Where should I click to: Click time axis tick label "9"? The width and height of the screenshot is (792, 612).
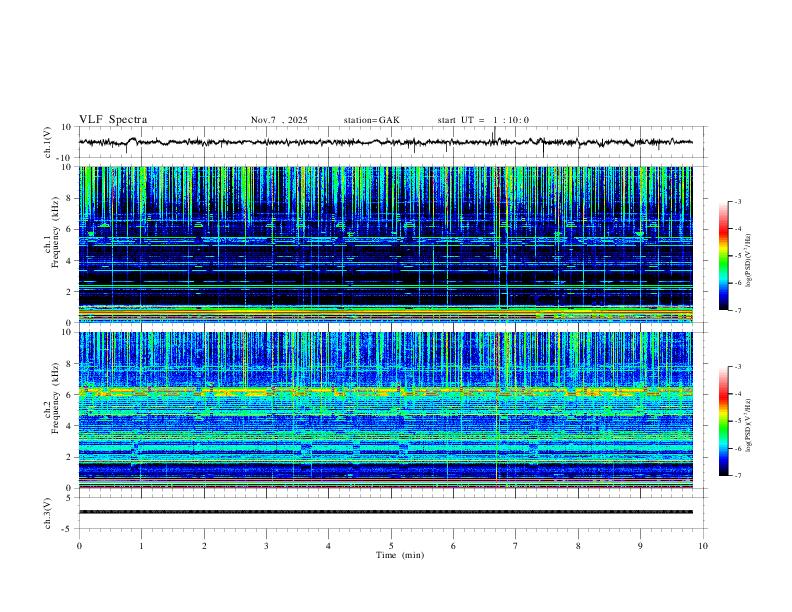(640, 546)
